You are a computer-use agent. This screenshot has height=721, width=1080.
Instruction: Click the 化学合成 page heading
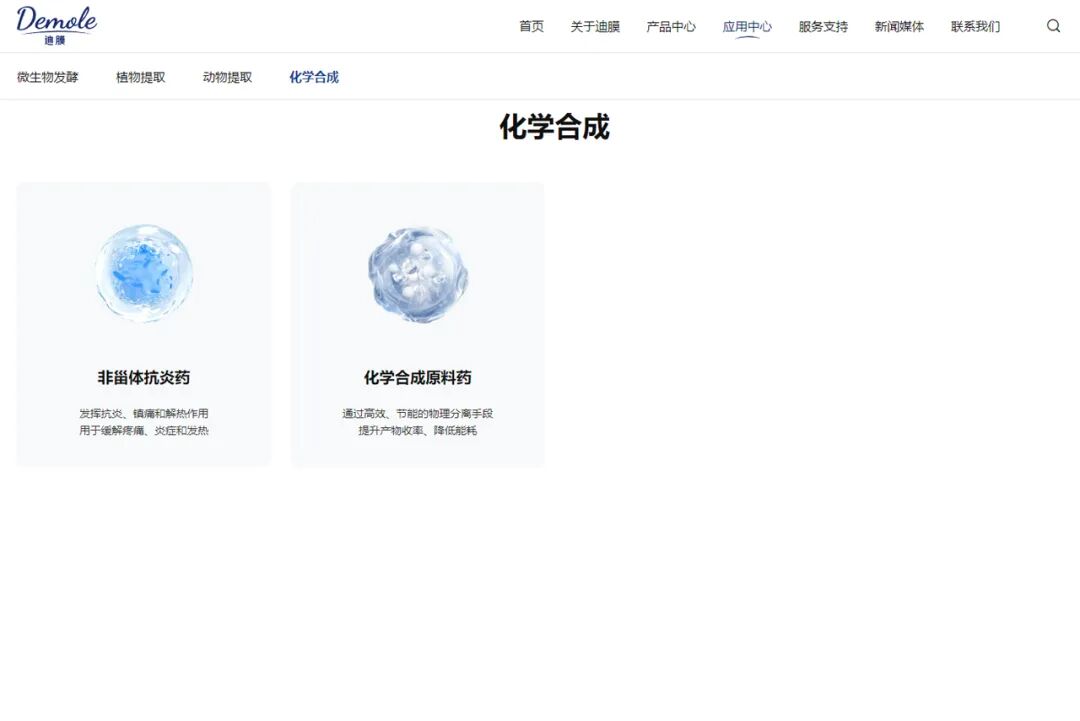(x=554, y=128)
